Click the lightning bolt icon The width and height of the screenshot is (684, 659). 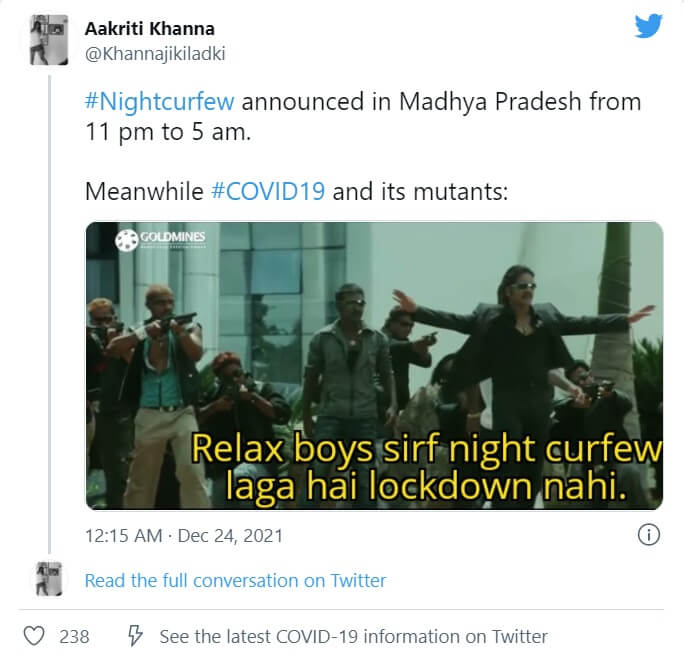point(135,636)
